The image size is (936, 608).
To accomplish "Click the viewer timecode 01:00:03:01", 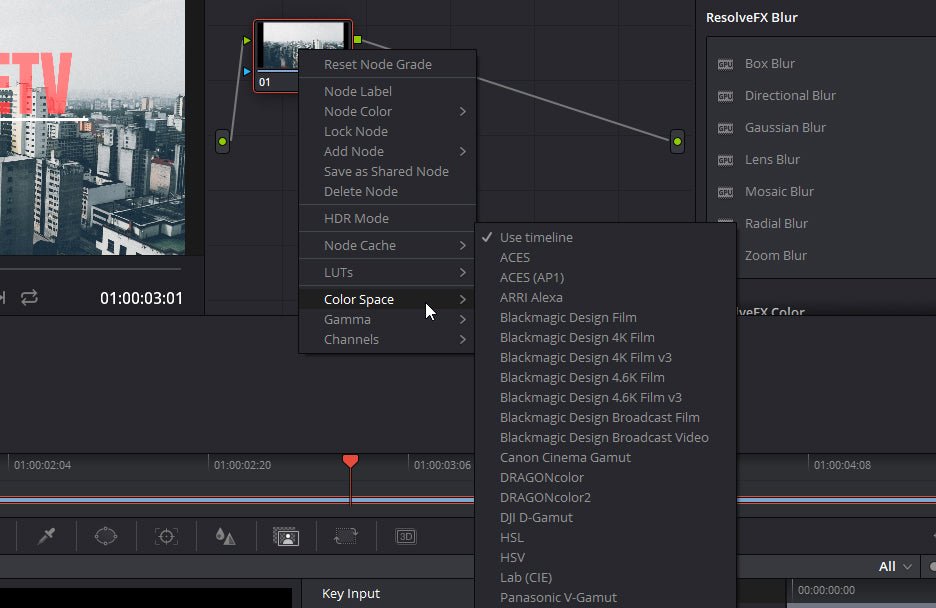I will [x=141, y=298].
